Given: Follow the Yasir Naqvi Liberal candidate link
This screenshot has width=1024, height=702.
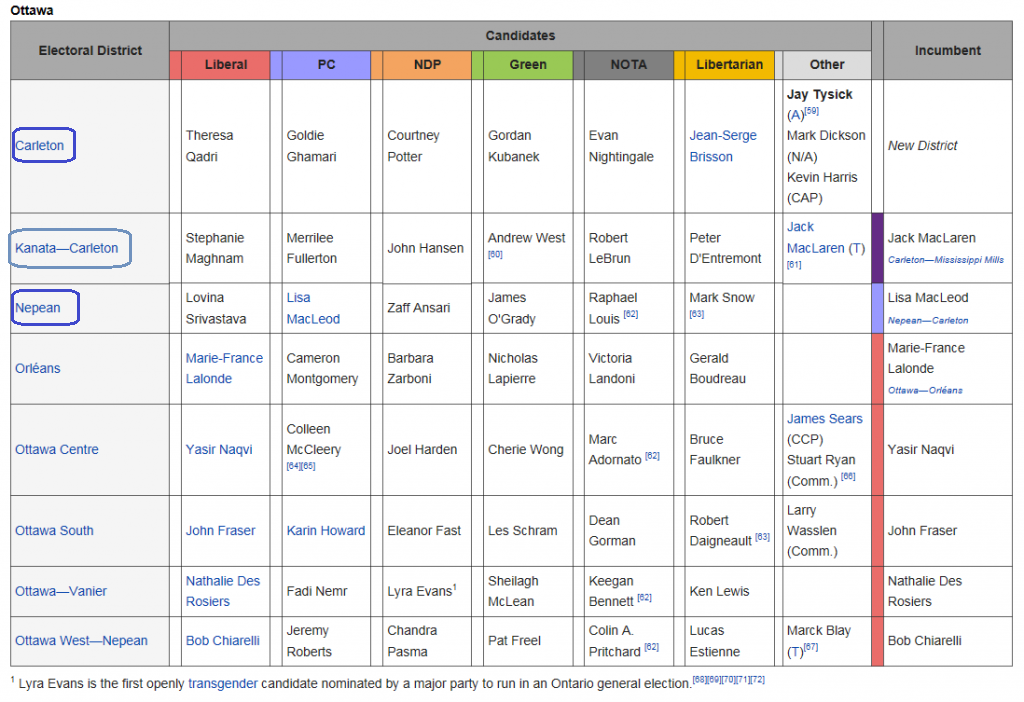Looking at the screenshot, I should point(219,449).
